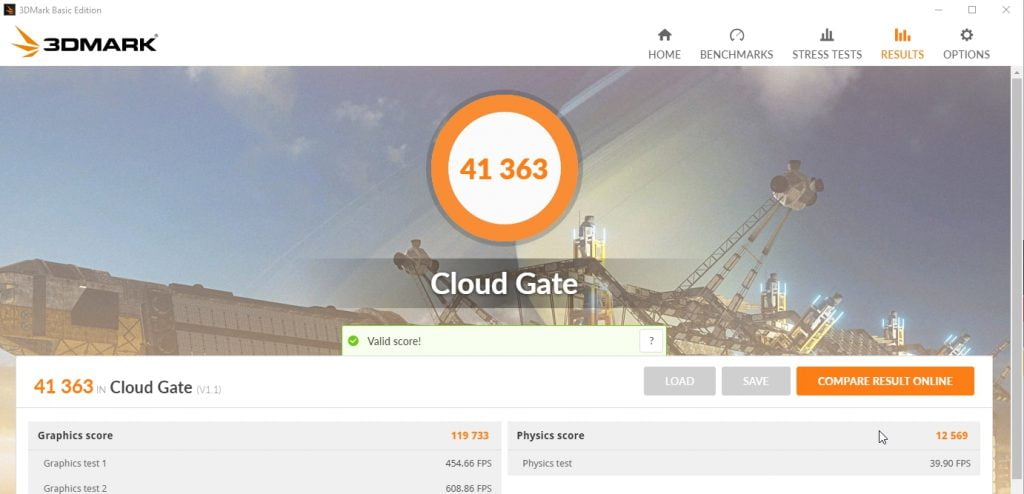
Task: Switch to the Benchmarks tab
Action: click(x=736, y=44)
